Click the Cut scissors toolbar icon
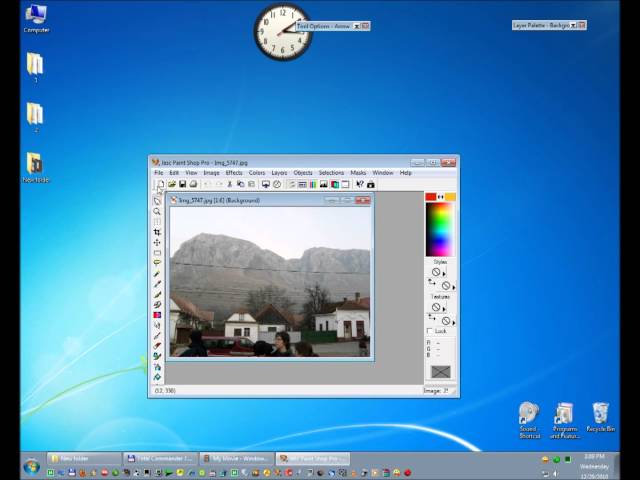Viewport: 640px width, 480px height. (229, 184)
